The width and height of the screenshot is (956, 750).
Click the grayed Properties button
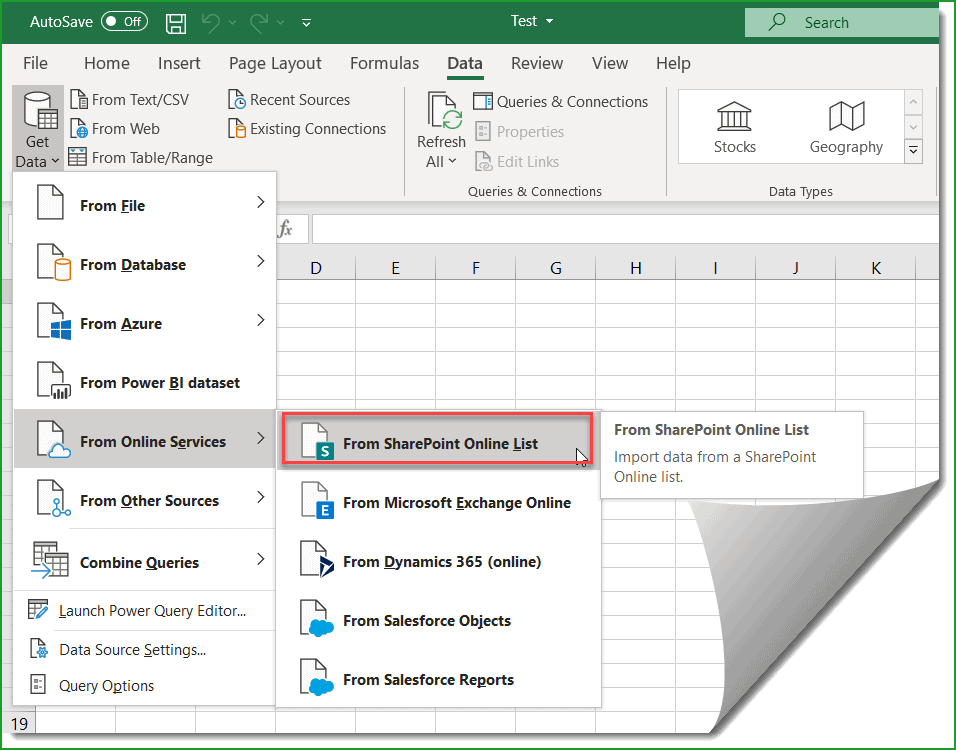pyautogui.click(x=519, y=131)
